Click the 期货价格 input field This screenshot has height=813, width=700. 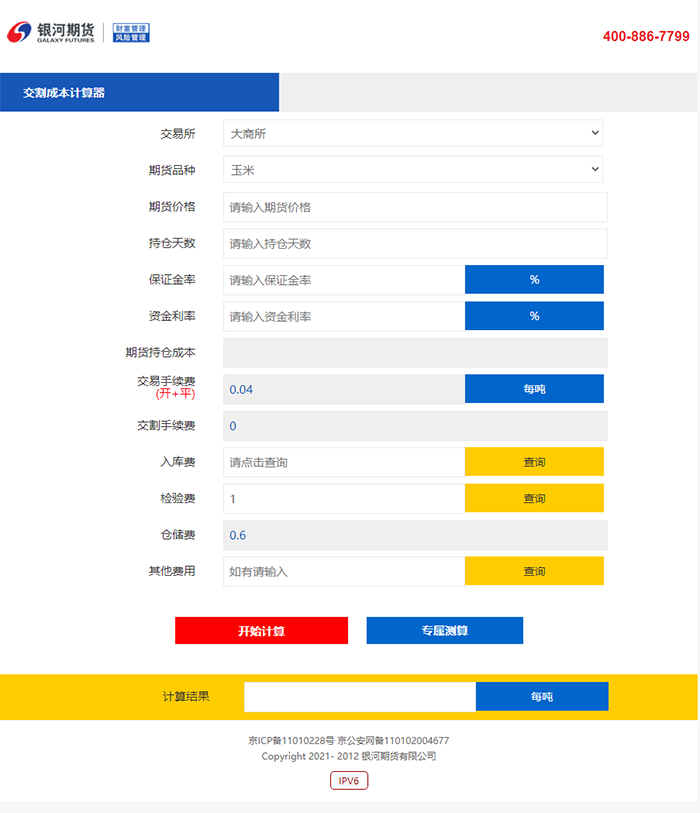[415, 207]
